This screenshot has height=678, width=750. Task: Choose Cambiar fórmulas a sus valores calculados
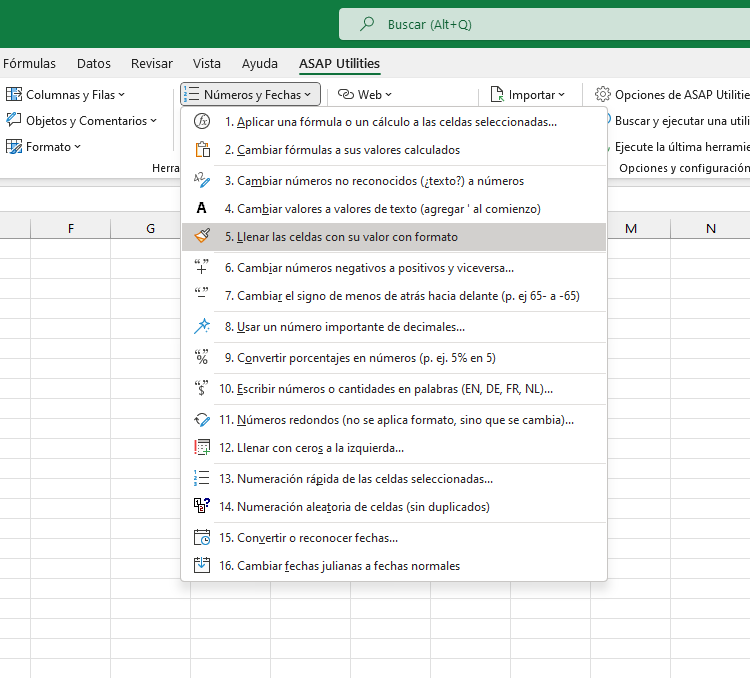(x=394, y=150)
